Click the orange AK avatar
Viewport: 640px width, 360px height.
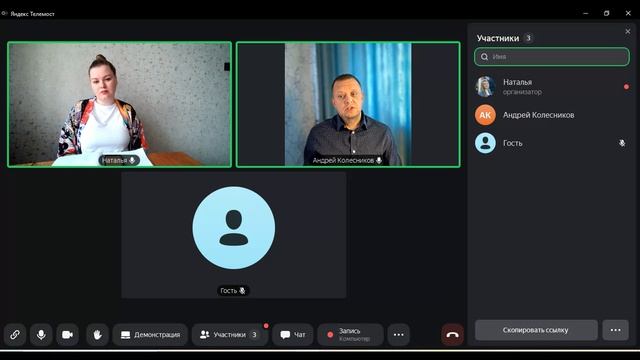[485, 115]
